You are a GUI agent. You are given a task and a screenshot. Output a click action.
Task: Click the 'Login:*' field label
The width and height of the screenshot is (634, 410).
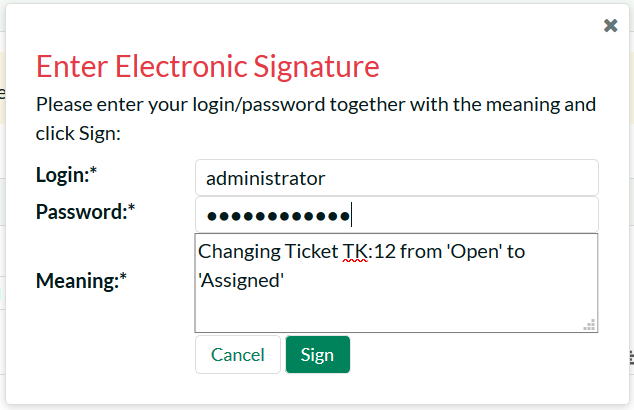(x=67, y=175)
